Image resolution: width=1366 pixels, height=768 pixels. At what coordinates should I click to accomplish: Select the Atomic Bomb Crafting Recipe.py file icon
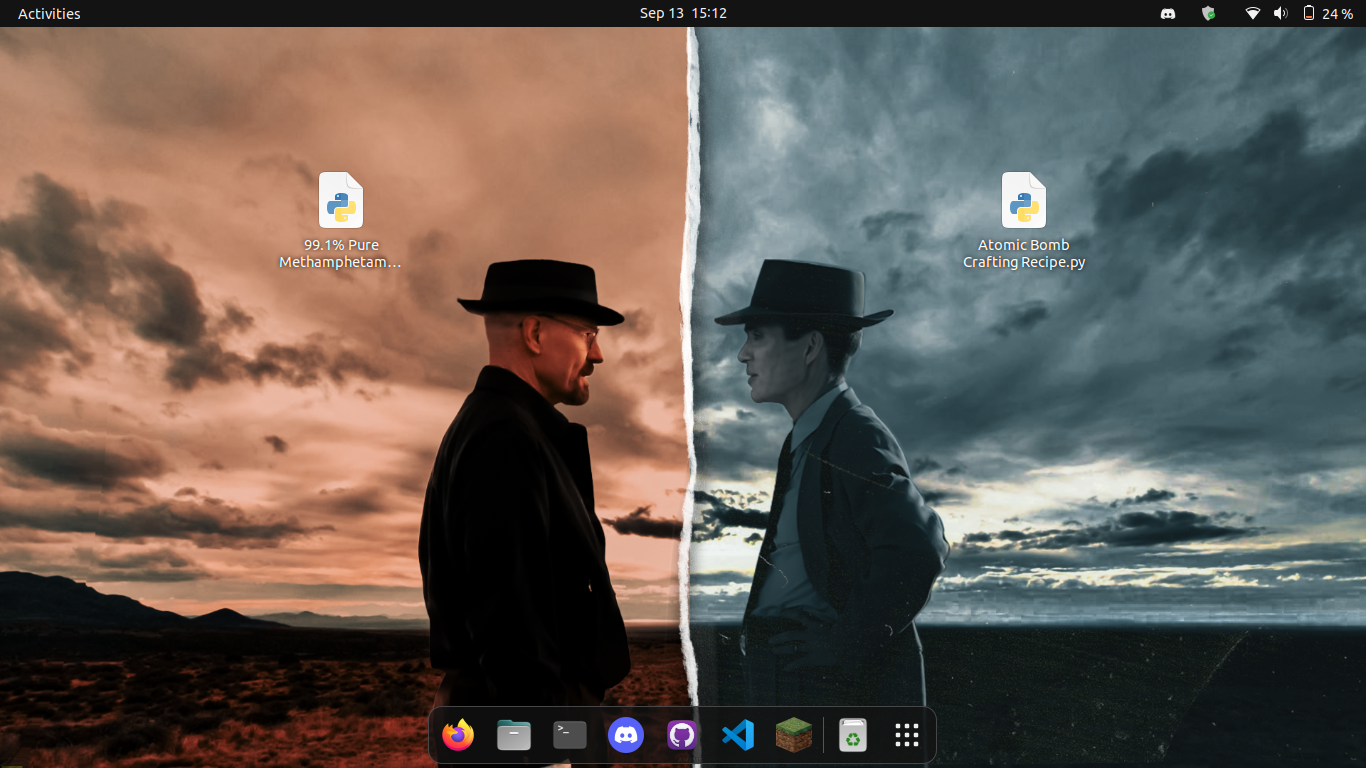(1024, 200)
